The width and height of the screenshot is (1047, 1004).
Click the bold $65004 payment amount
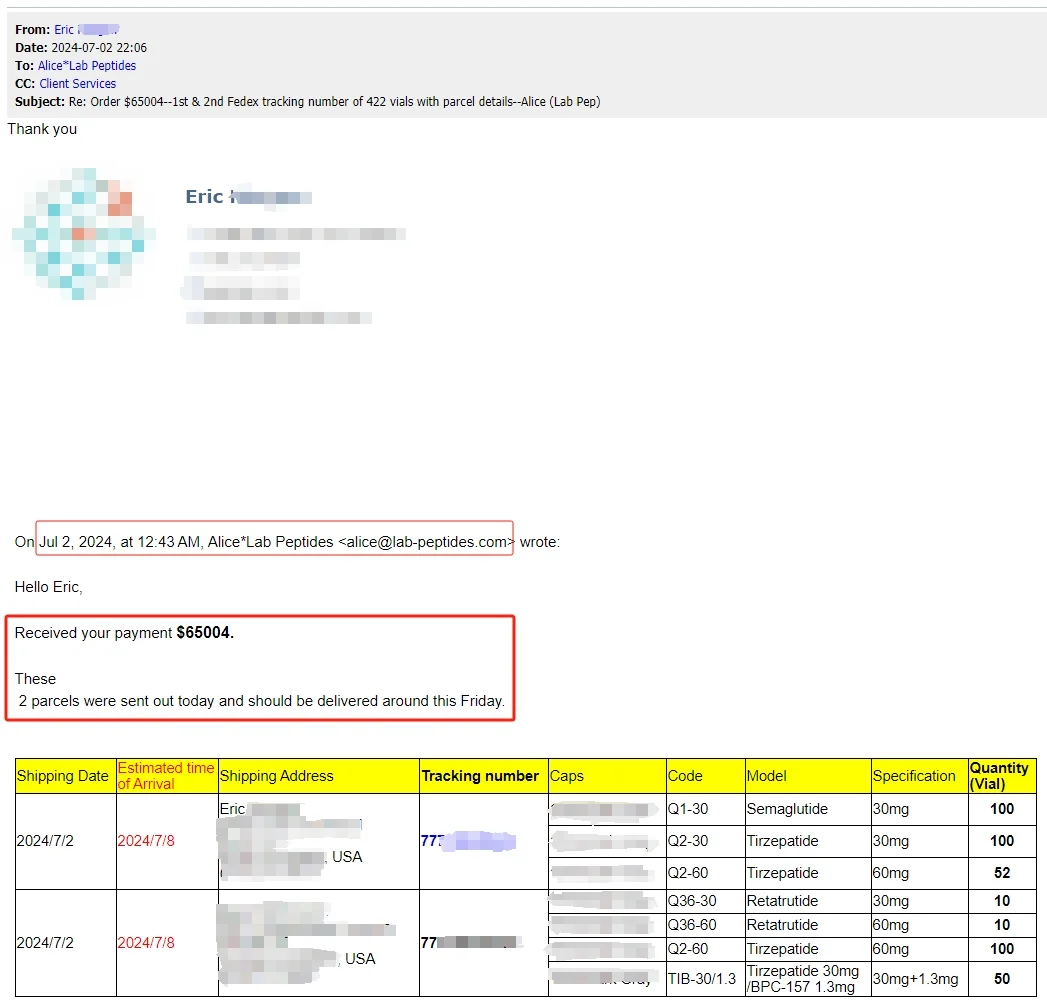tap(204, 633)
